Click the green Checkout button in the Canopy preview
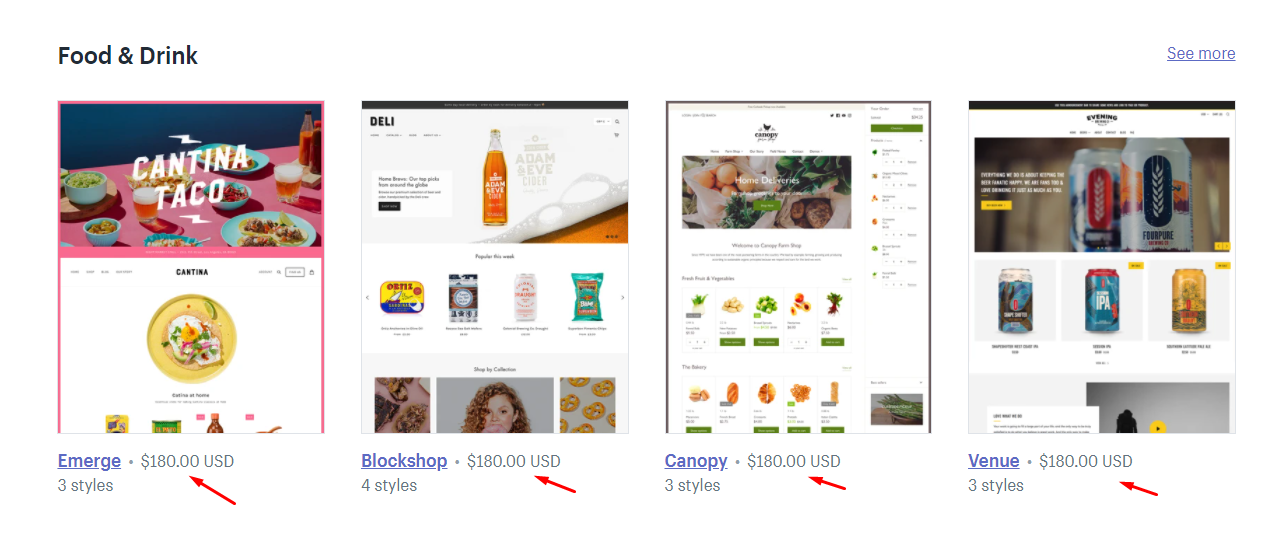Screen dimensions: 1276x545 [x=896, y=128]
